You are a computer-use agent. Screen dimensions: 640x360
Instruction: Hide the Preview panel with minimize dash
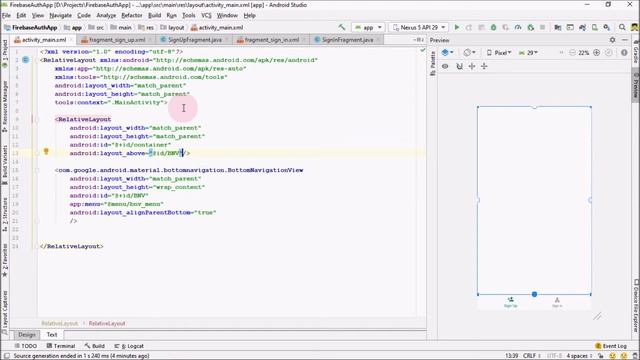point(624,40)
